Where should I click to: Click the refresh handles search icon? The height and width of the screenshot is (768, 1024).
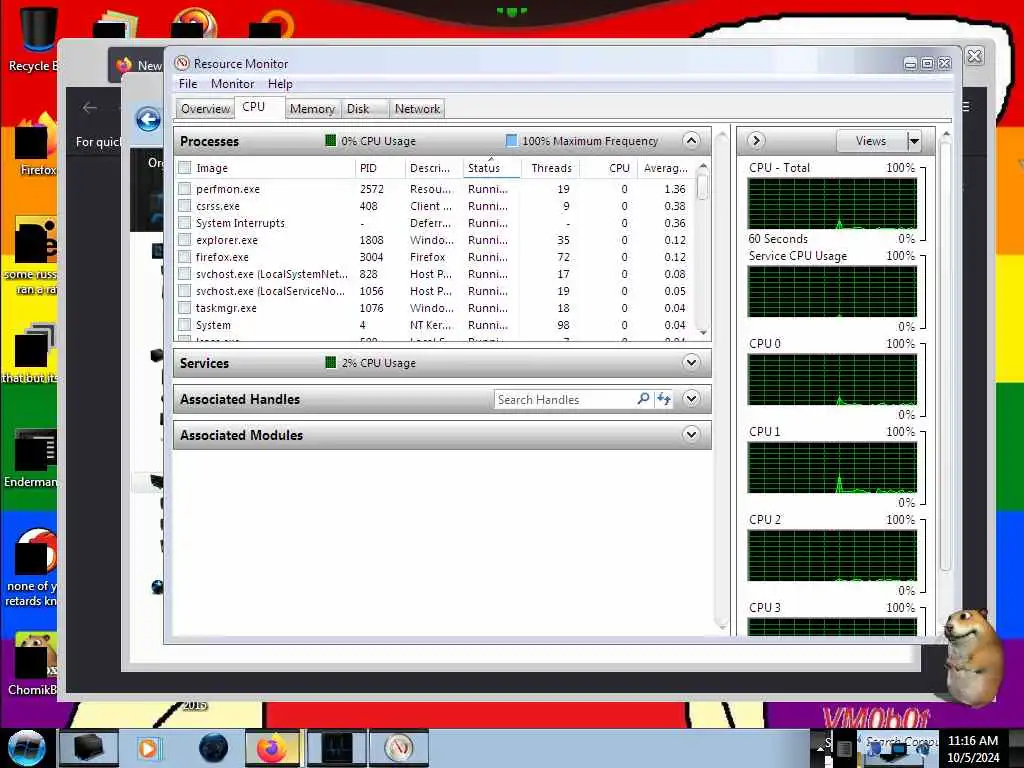[664, 398]
